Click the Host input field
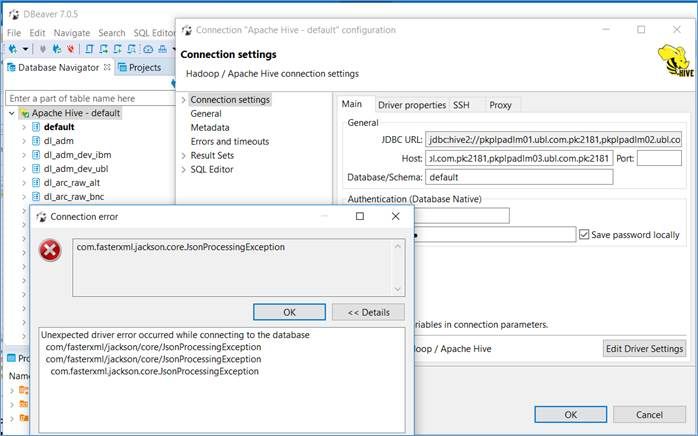 [519, 158]
